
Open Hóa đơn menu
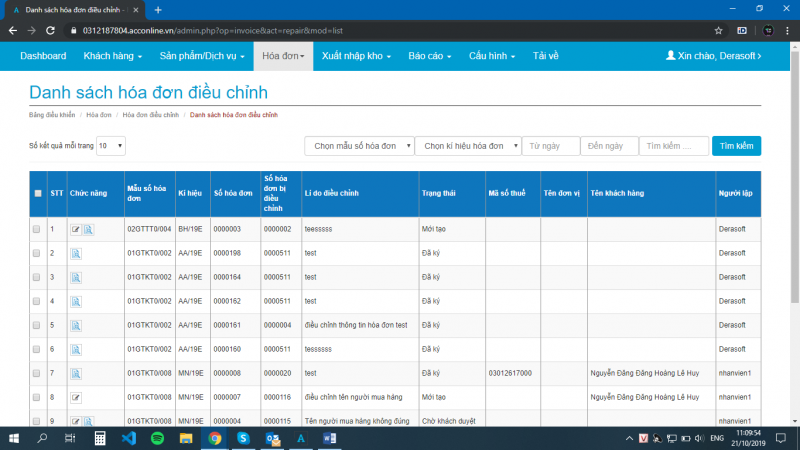click(283, 56)
